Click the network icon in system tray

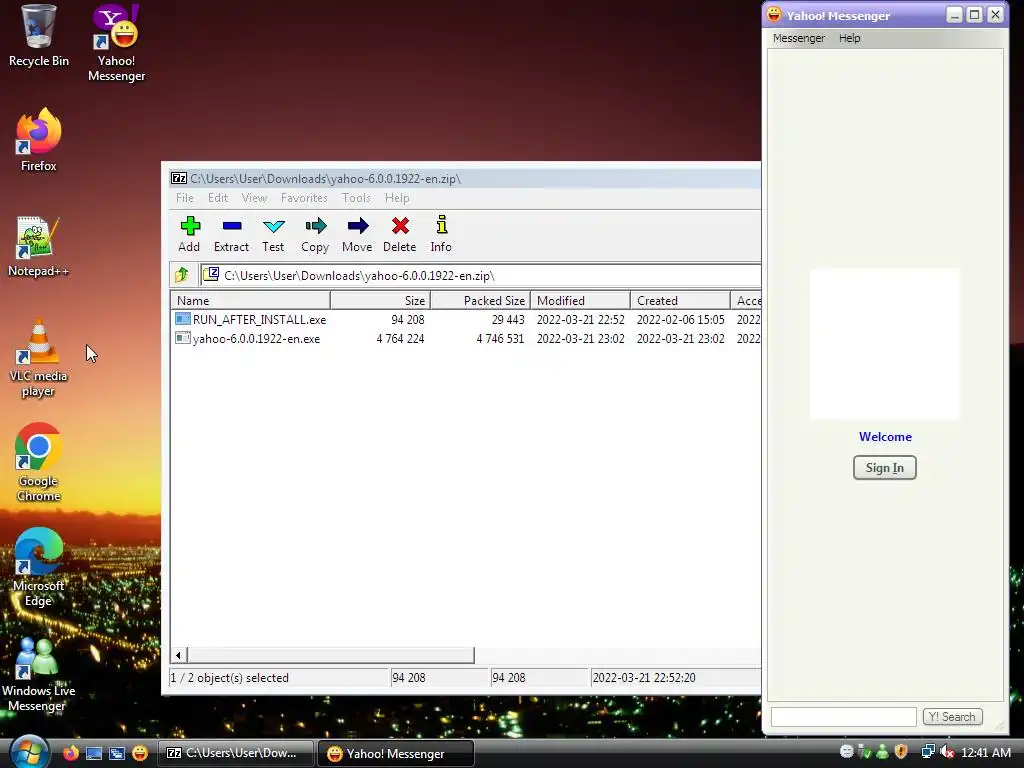click(x=927, y=752)
